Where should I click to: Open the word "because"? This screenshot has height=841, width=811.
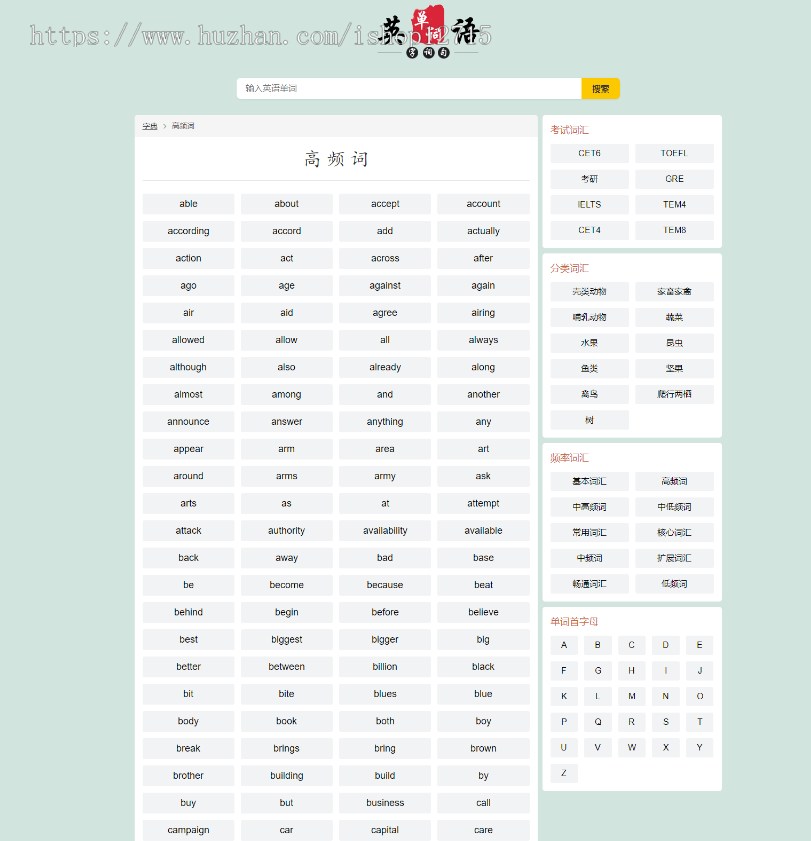click(385, 585)
